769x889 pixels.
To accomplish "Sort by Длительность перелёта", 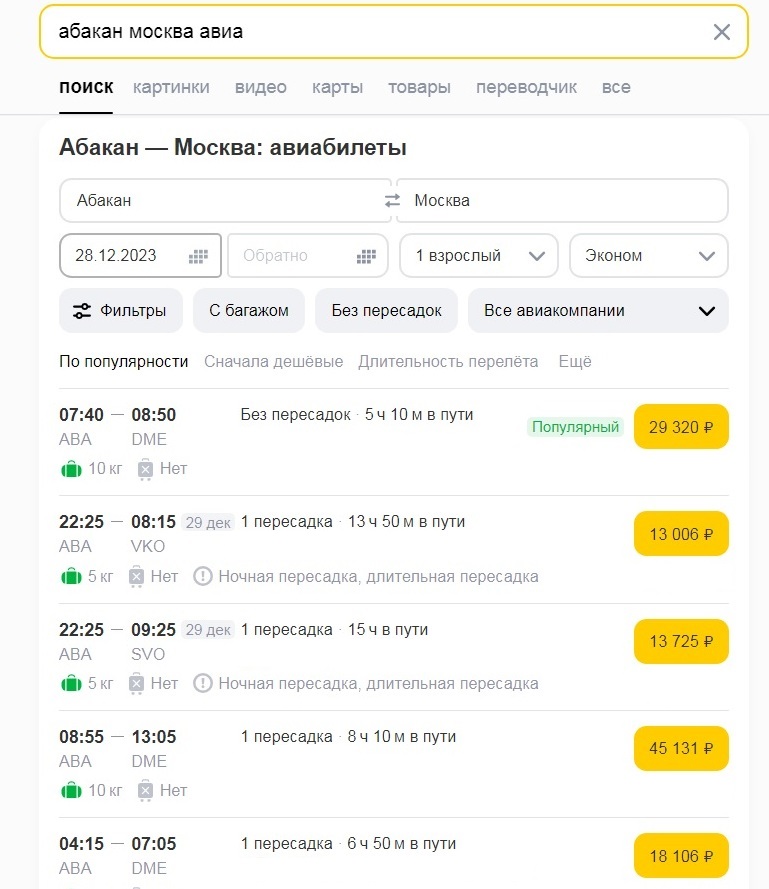I will pos(448,361).
